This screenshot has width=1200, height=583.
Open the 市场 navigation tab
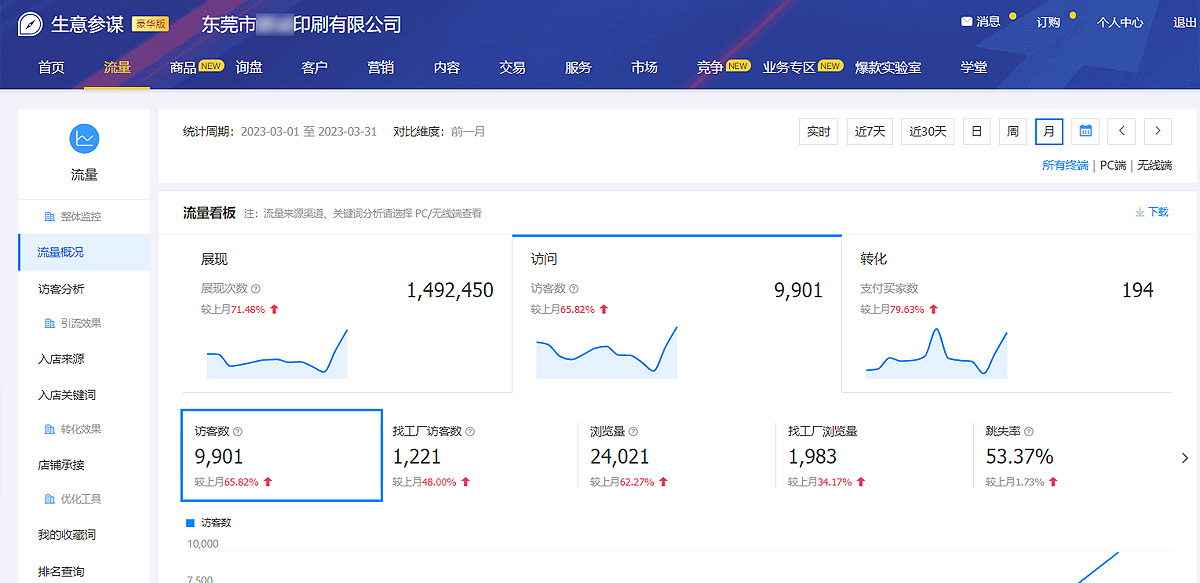click(x=644, y=67)
